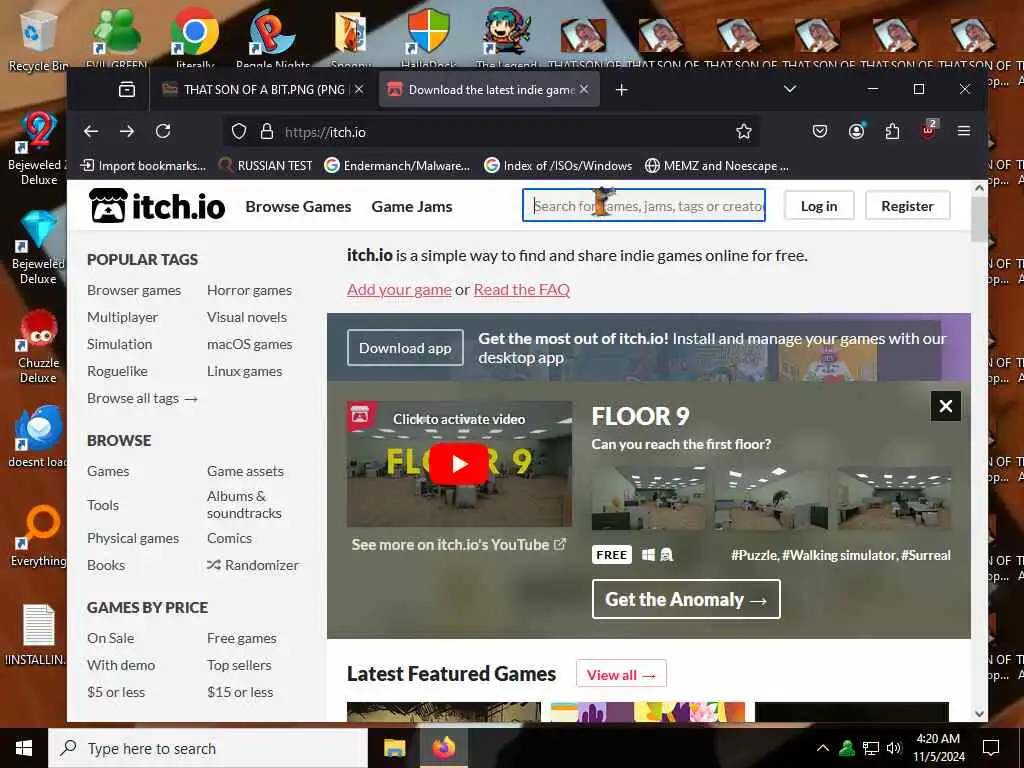Screen dimensions: 1024x768
Task: Play the Floor 9 YouTube video
Action: coord(458,463)
